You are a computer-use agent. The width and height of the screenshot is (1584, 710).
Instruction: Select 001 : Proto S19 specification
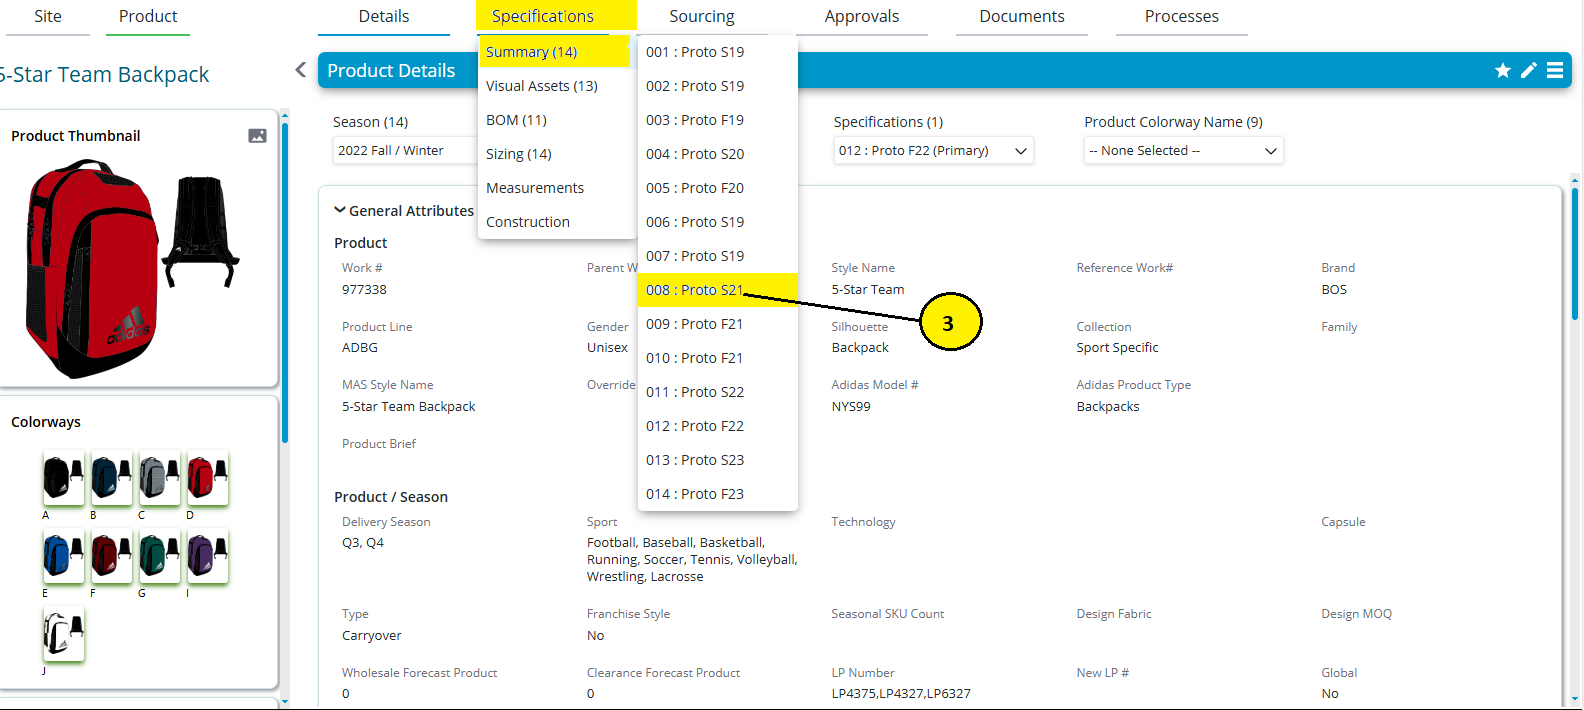(717, 52)
